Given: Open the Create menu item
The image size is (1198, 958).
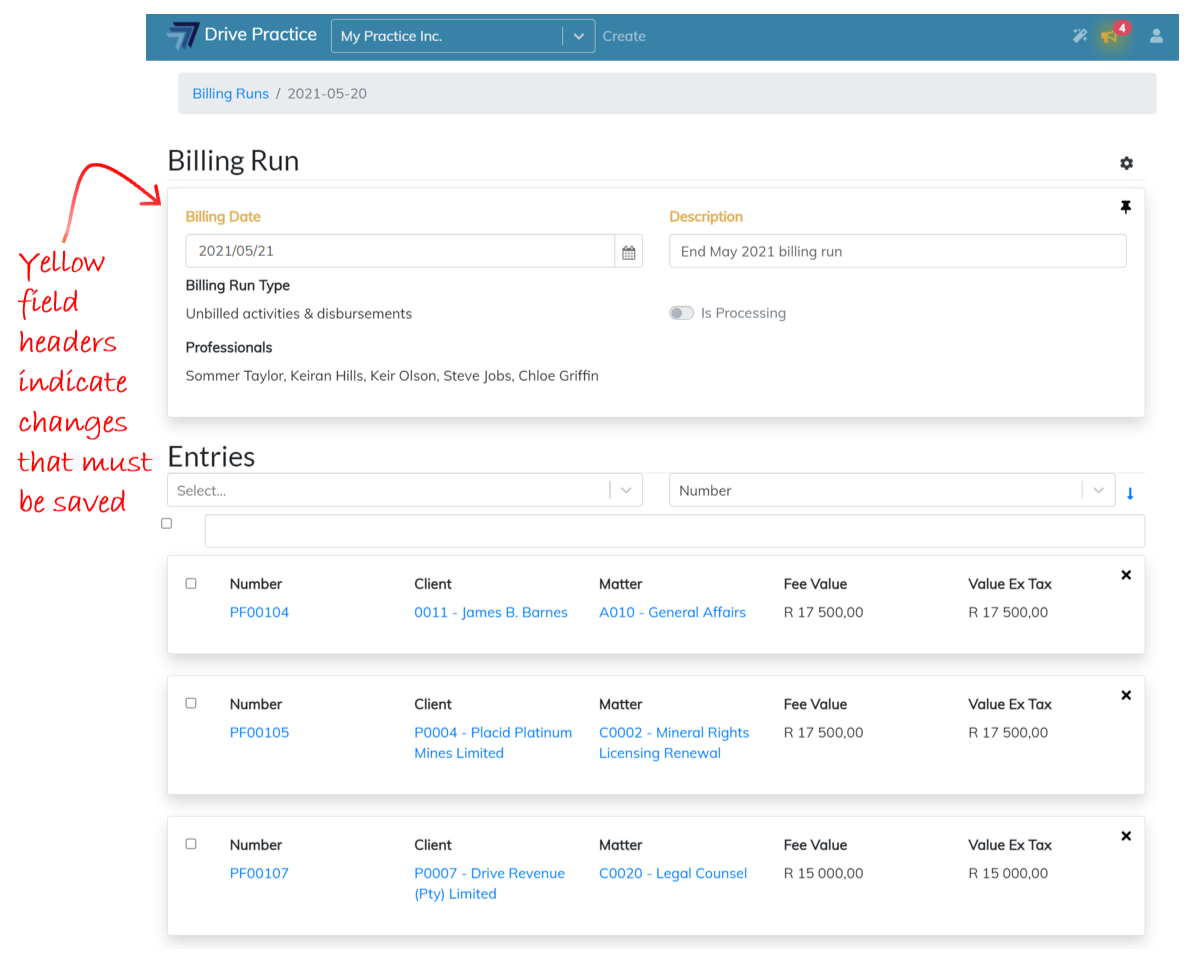Looking at the screenshot, I should coord(624,36).
